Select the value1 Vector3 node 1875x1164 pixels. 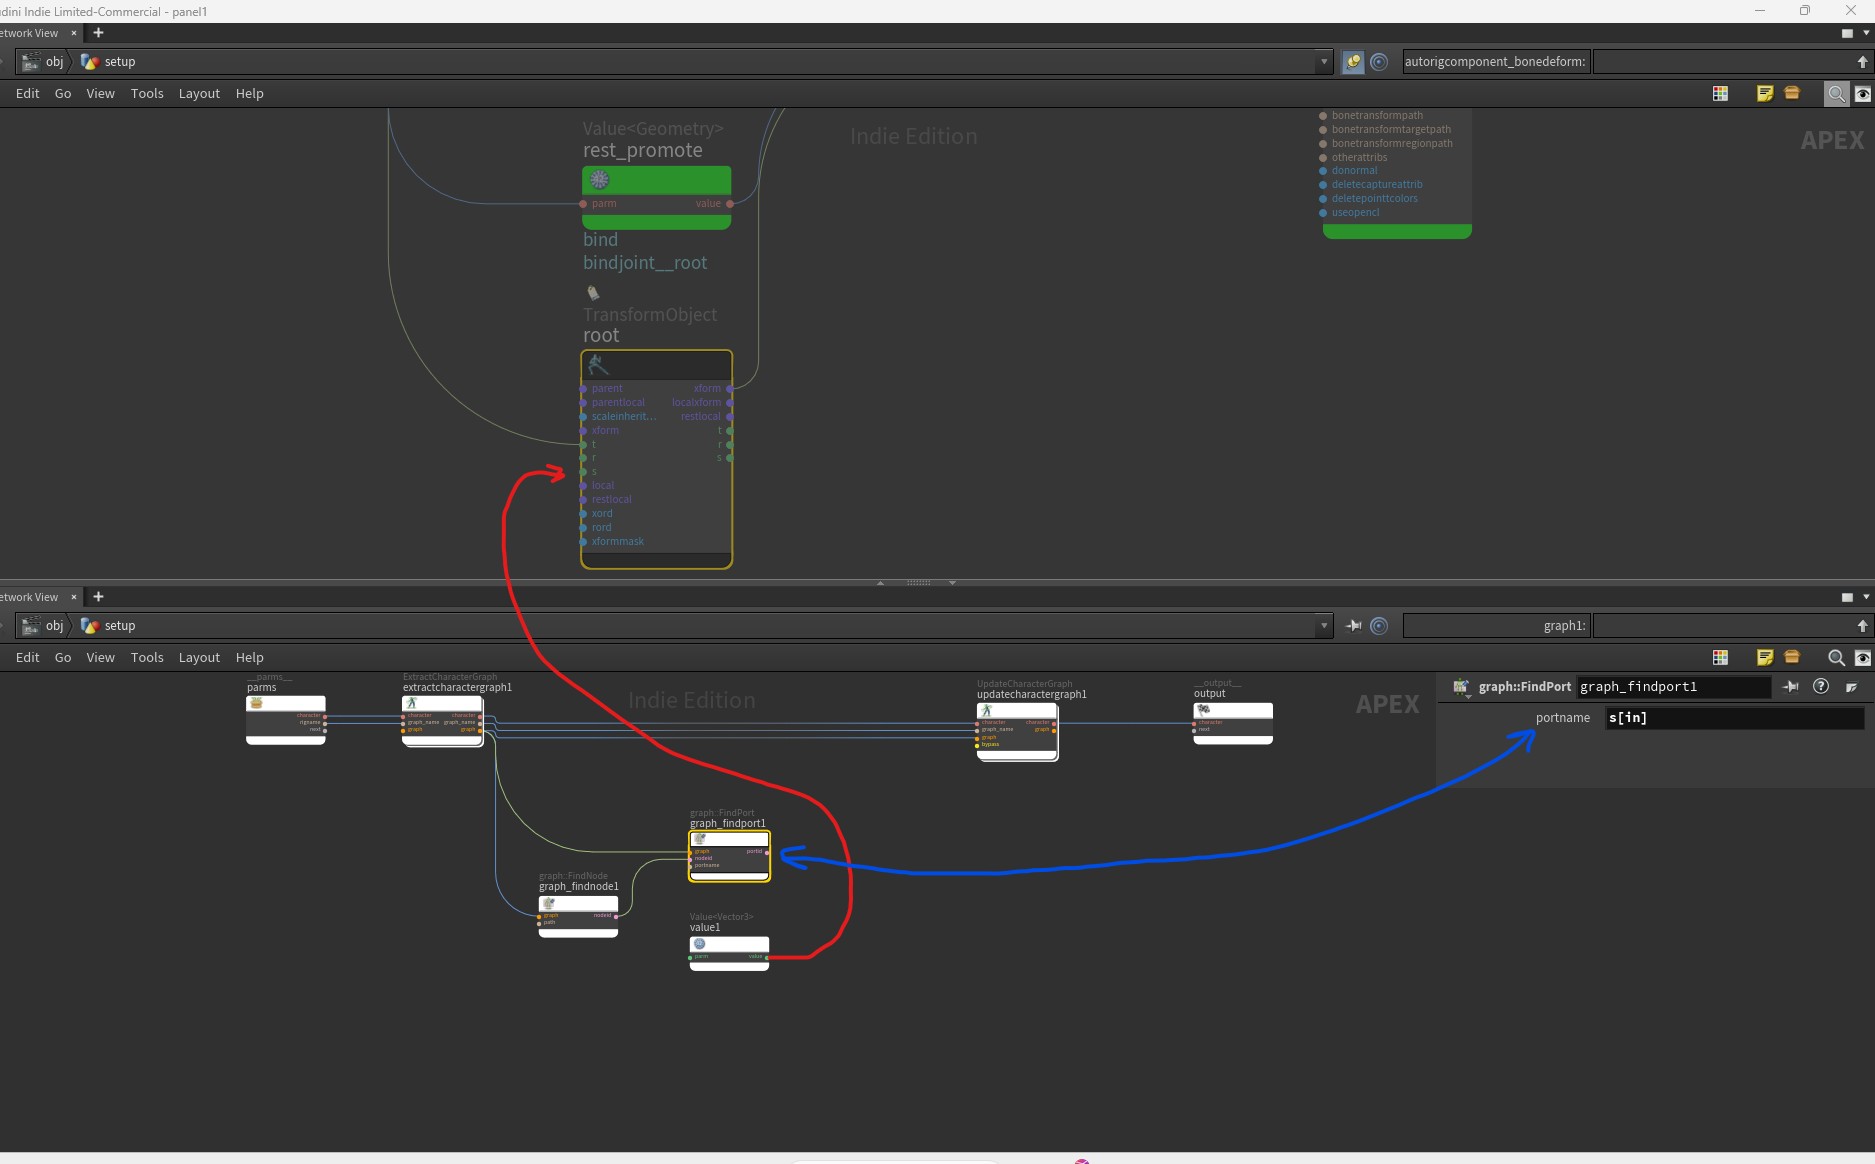click(x=729, y=953)
